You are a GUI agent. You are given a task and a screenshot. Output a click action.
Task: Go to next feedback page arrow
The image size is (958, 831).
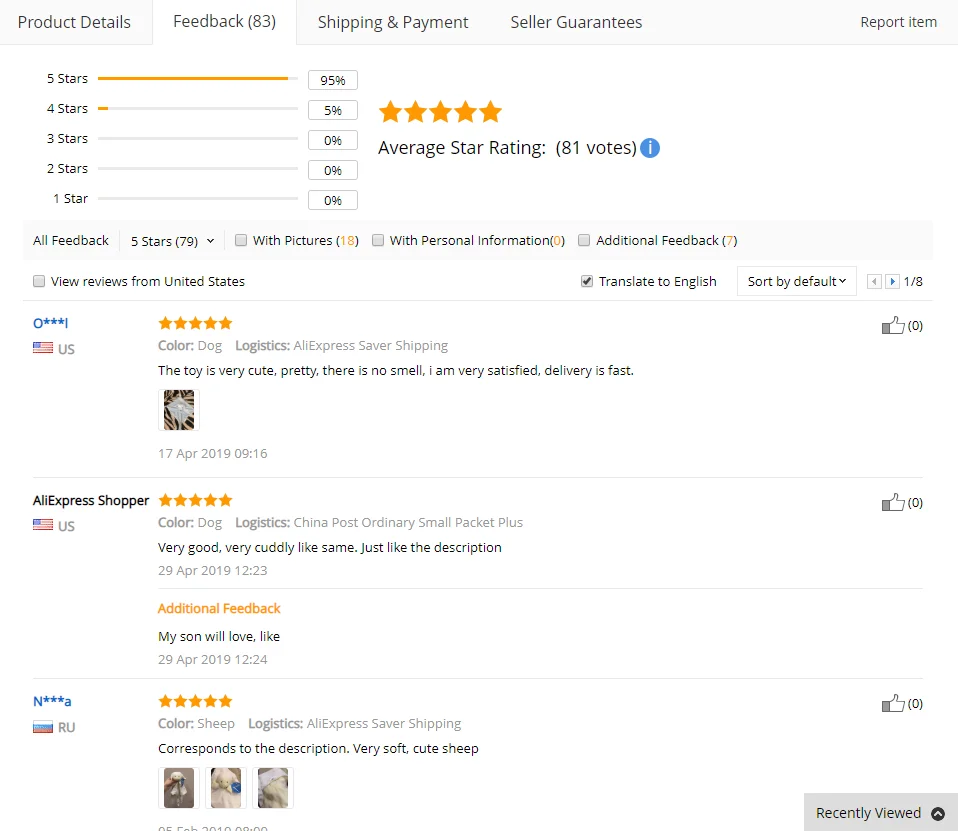892,282
